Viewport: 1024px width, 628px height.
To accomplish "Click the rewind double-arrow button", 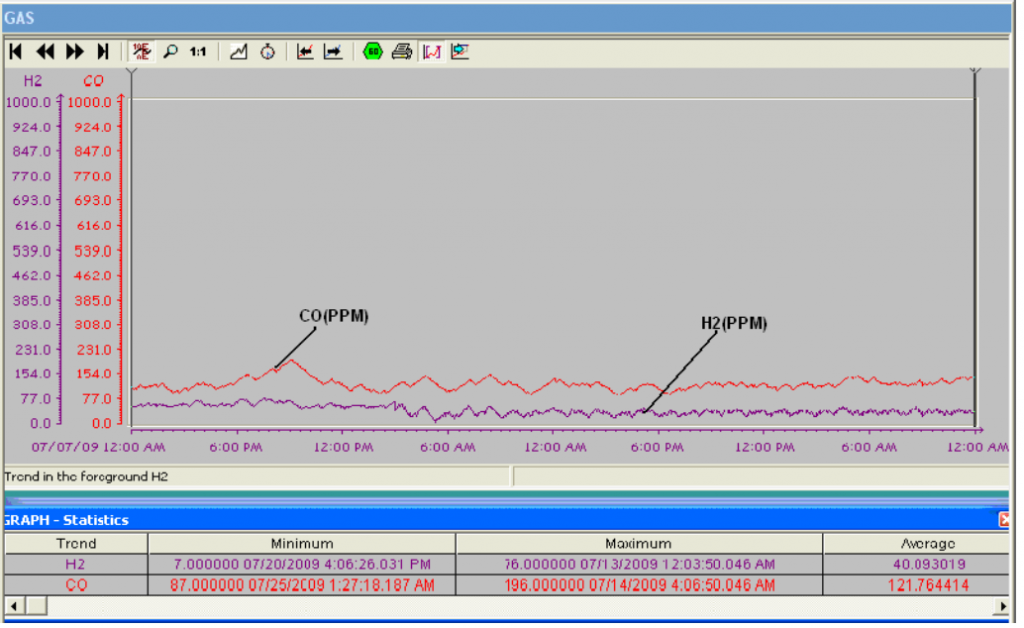I will click(46, 52).
